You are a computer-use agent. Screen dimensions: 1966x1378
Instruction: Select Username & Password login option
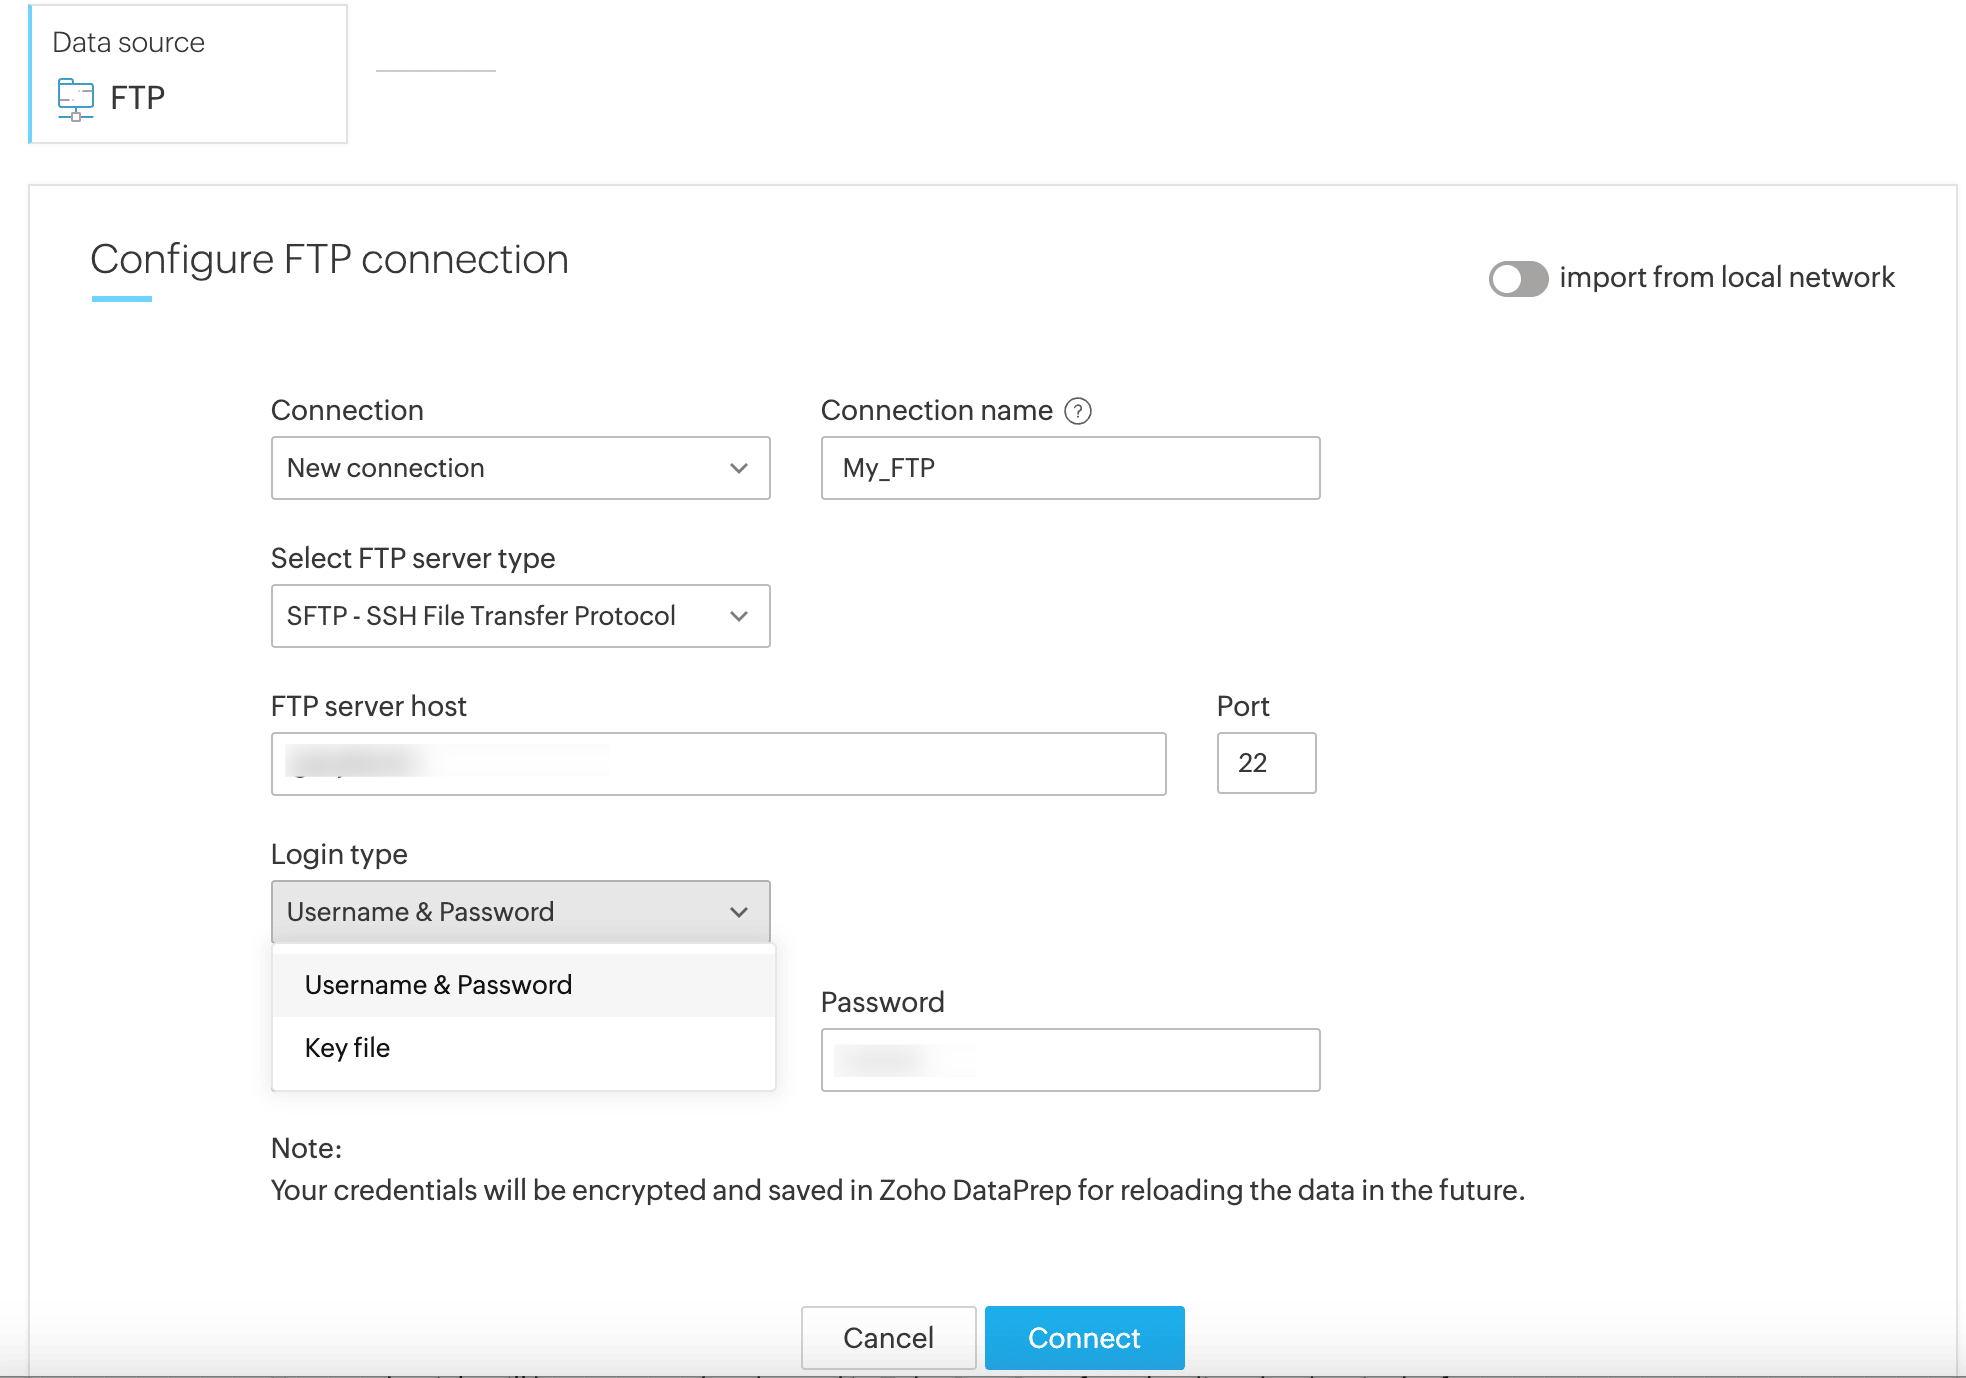[x=438, y=985]
